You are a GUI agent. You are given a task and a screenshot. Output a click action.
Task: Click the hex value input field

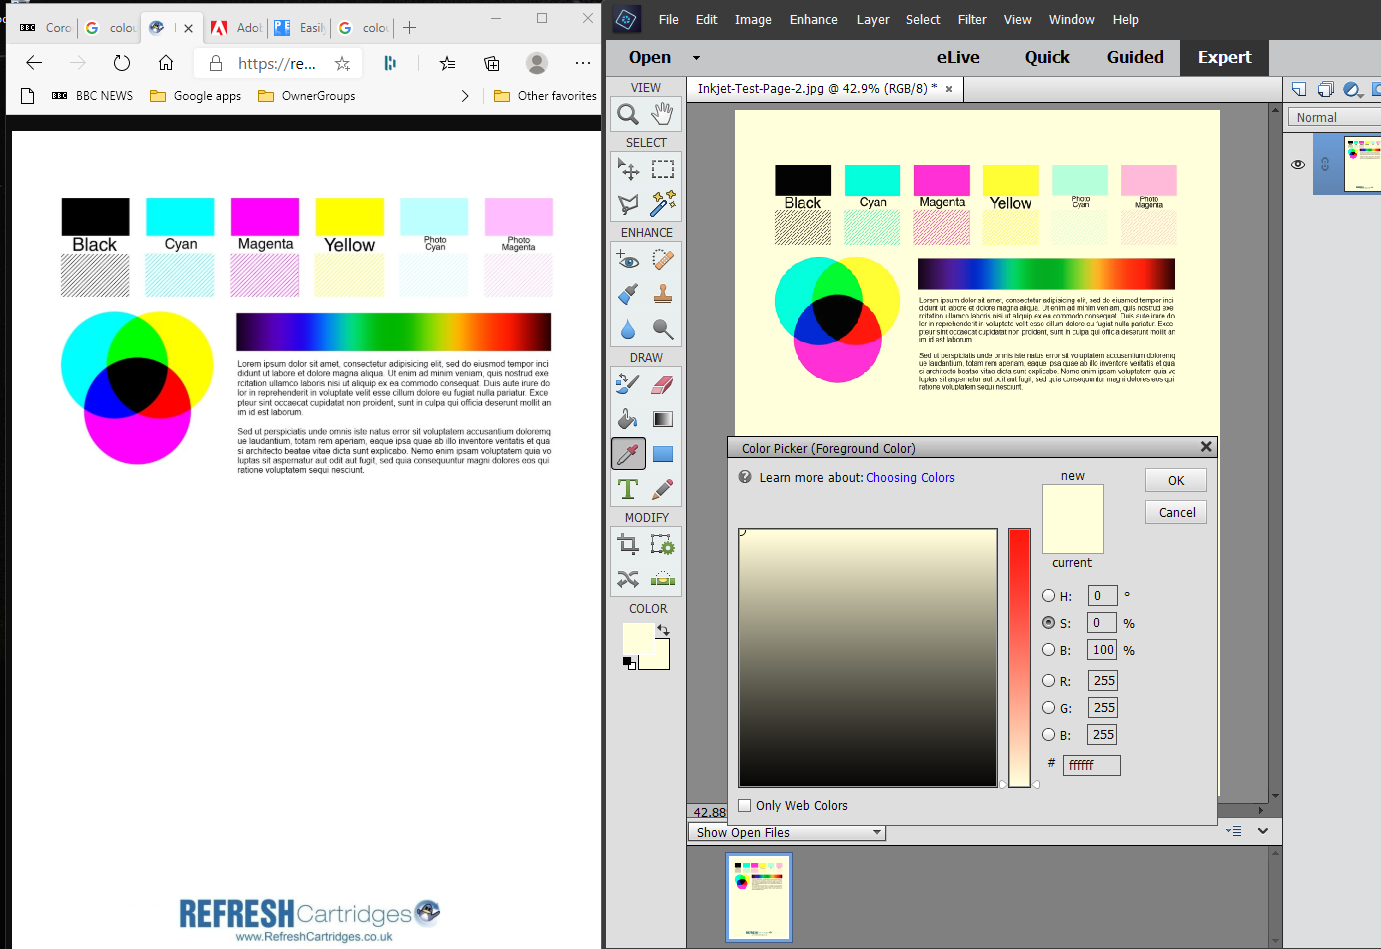point(1091,765)
